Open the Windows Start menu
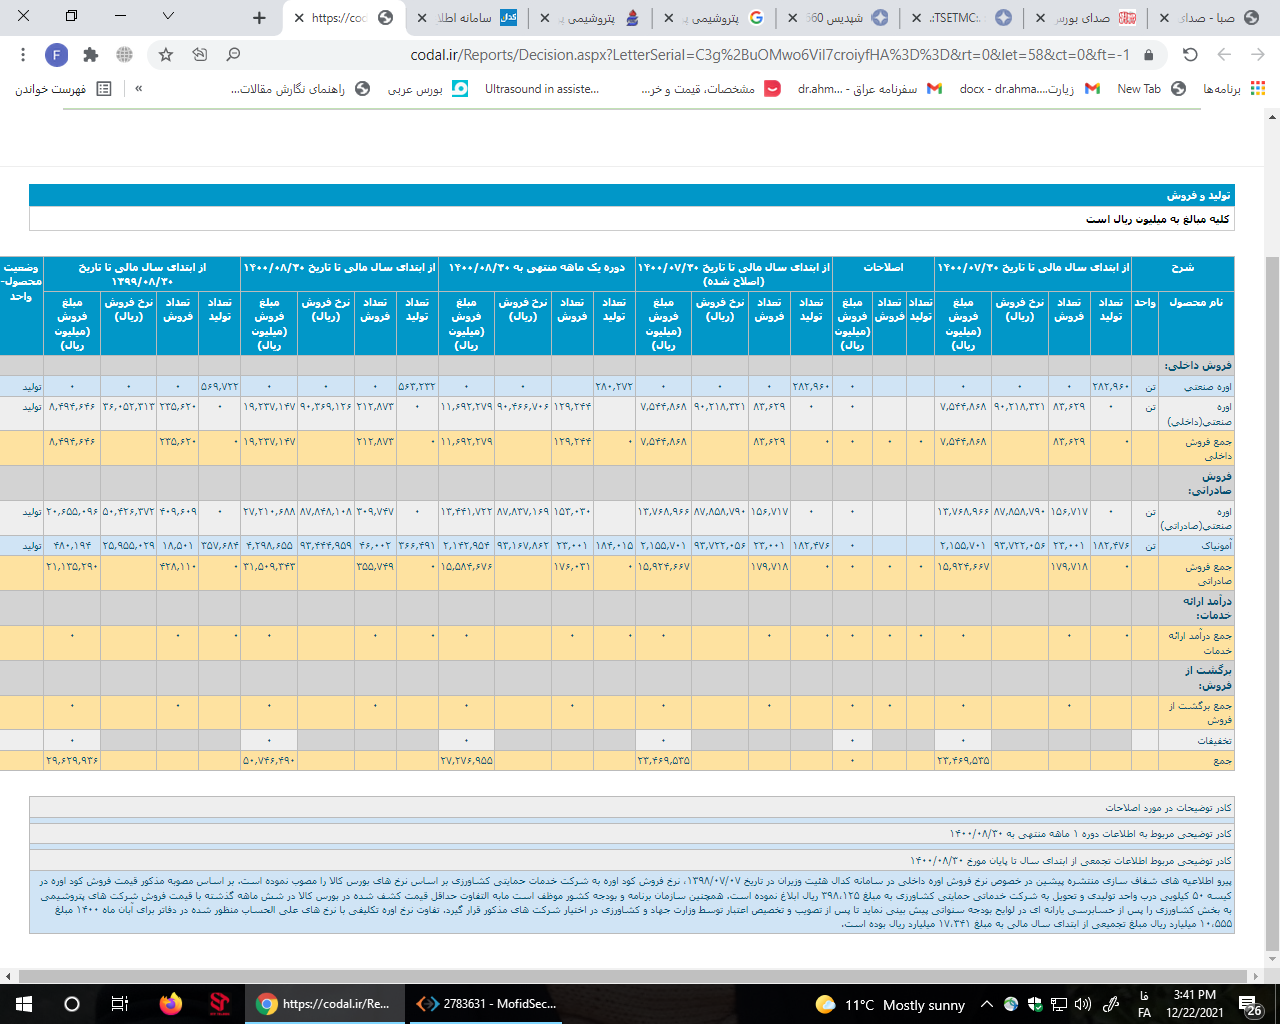The width and height of the screenshot is (1280, 1024). (x=23, y=1004)
